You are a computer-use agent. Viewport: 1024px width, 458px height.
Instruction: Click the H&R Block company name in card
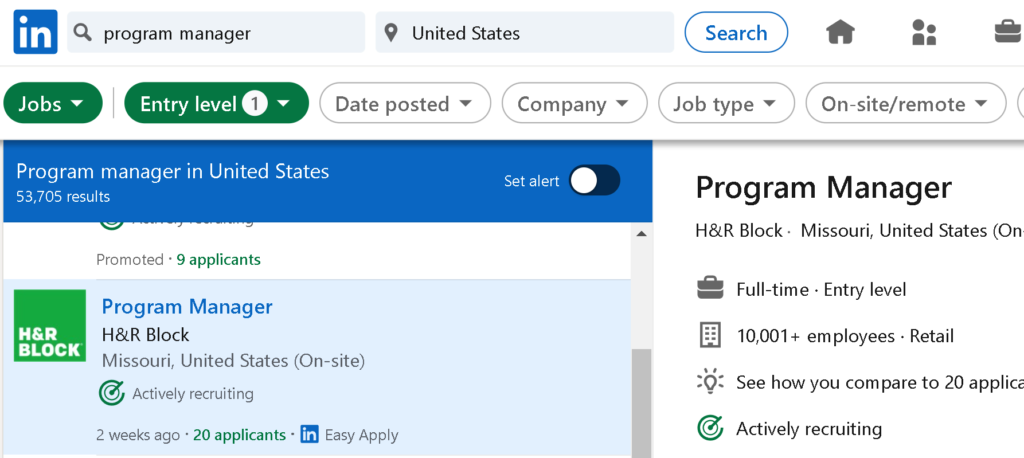click(146, 335)
